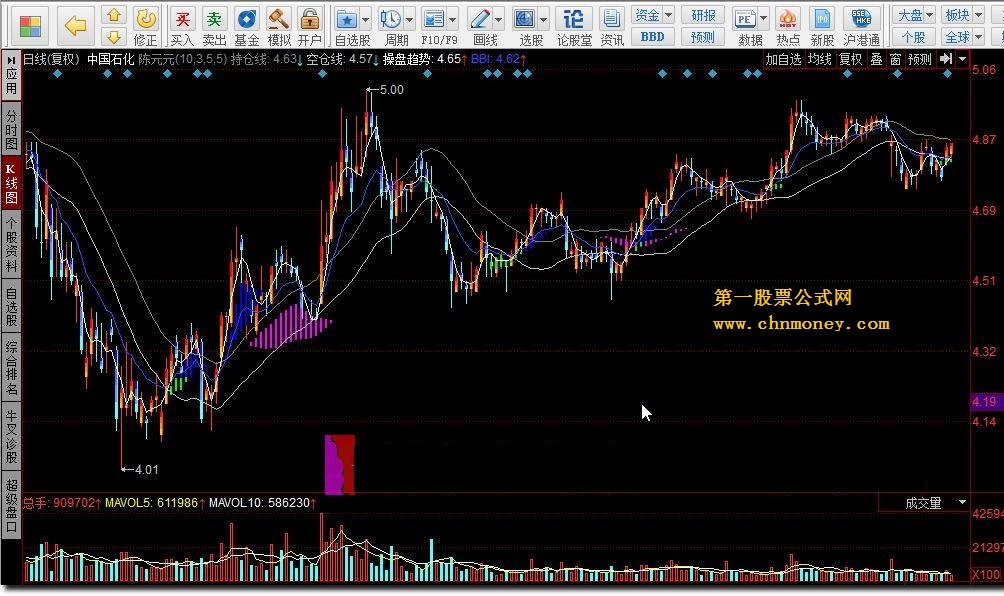This screenshot has width=1004, height=596.
Task: Toggle 复权 price adjustment in chart header
Action: (x=850, y=60)
